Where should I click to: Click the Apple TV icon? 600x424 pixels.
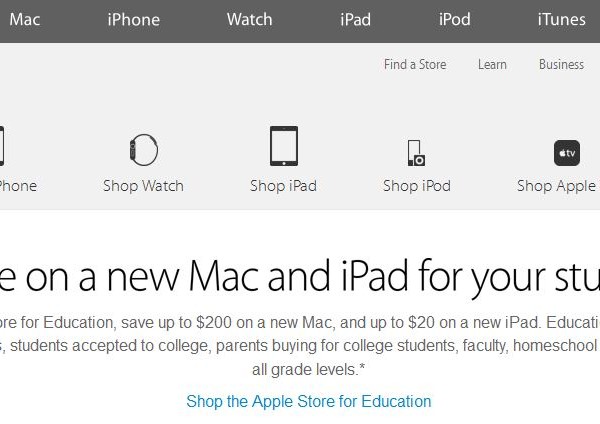[x=567, y=153]
